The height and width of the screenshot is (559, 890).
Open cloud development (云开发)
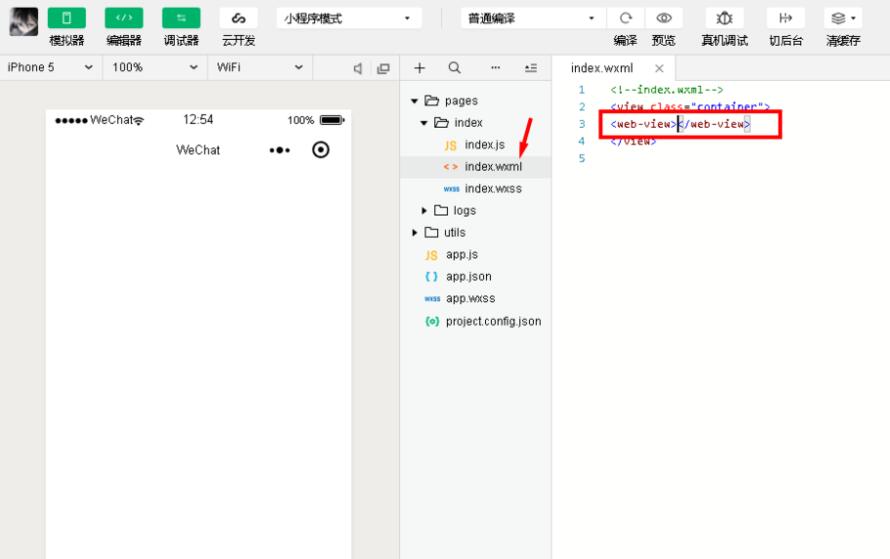[238, 19]
